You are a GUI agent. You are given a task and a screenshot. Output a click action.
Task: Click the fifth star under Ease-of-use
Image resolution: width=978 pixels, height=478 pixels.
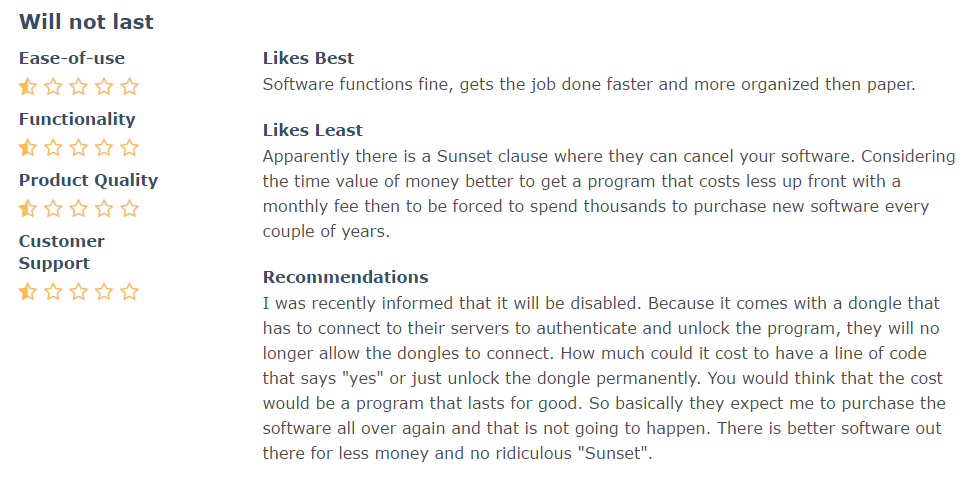click(x=129, y=86)
